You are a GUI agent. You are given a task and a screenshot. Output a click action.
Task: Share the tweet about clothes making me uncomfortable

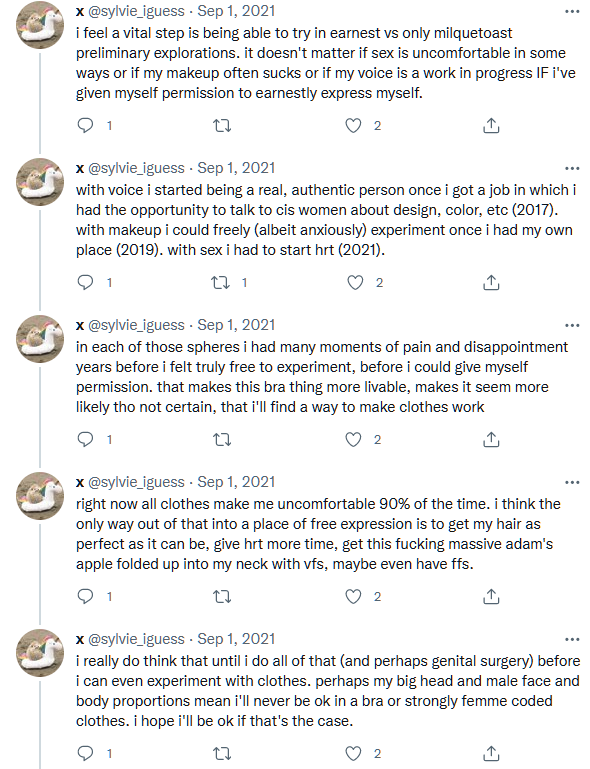click(x=491, y=596)
